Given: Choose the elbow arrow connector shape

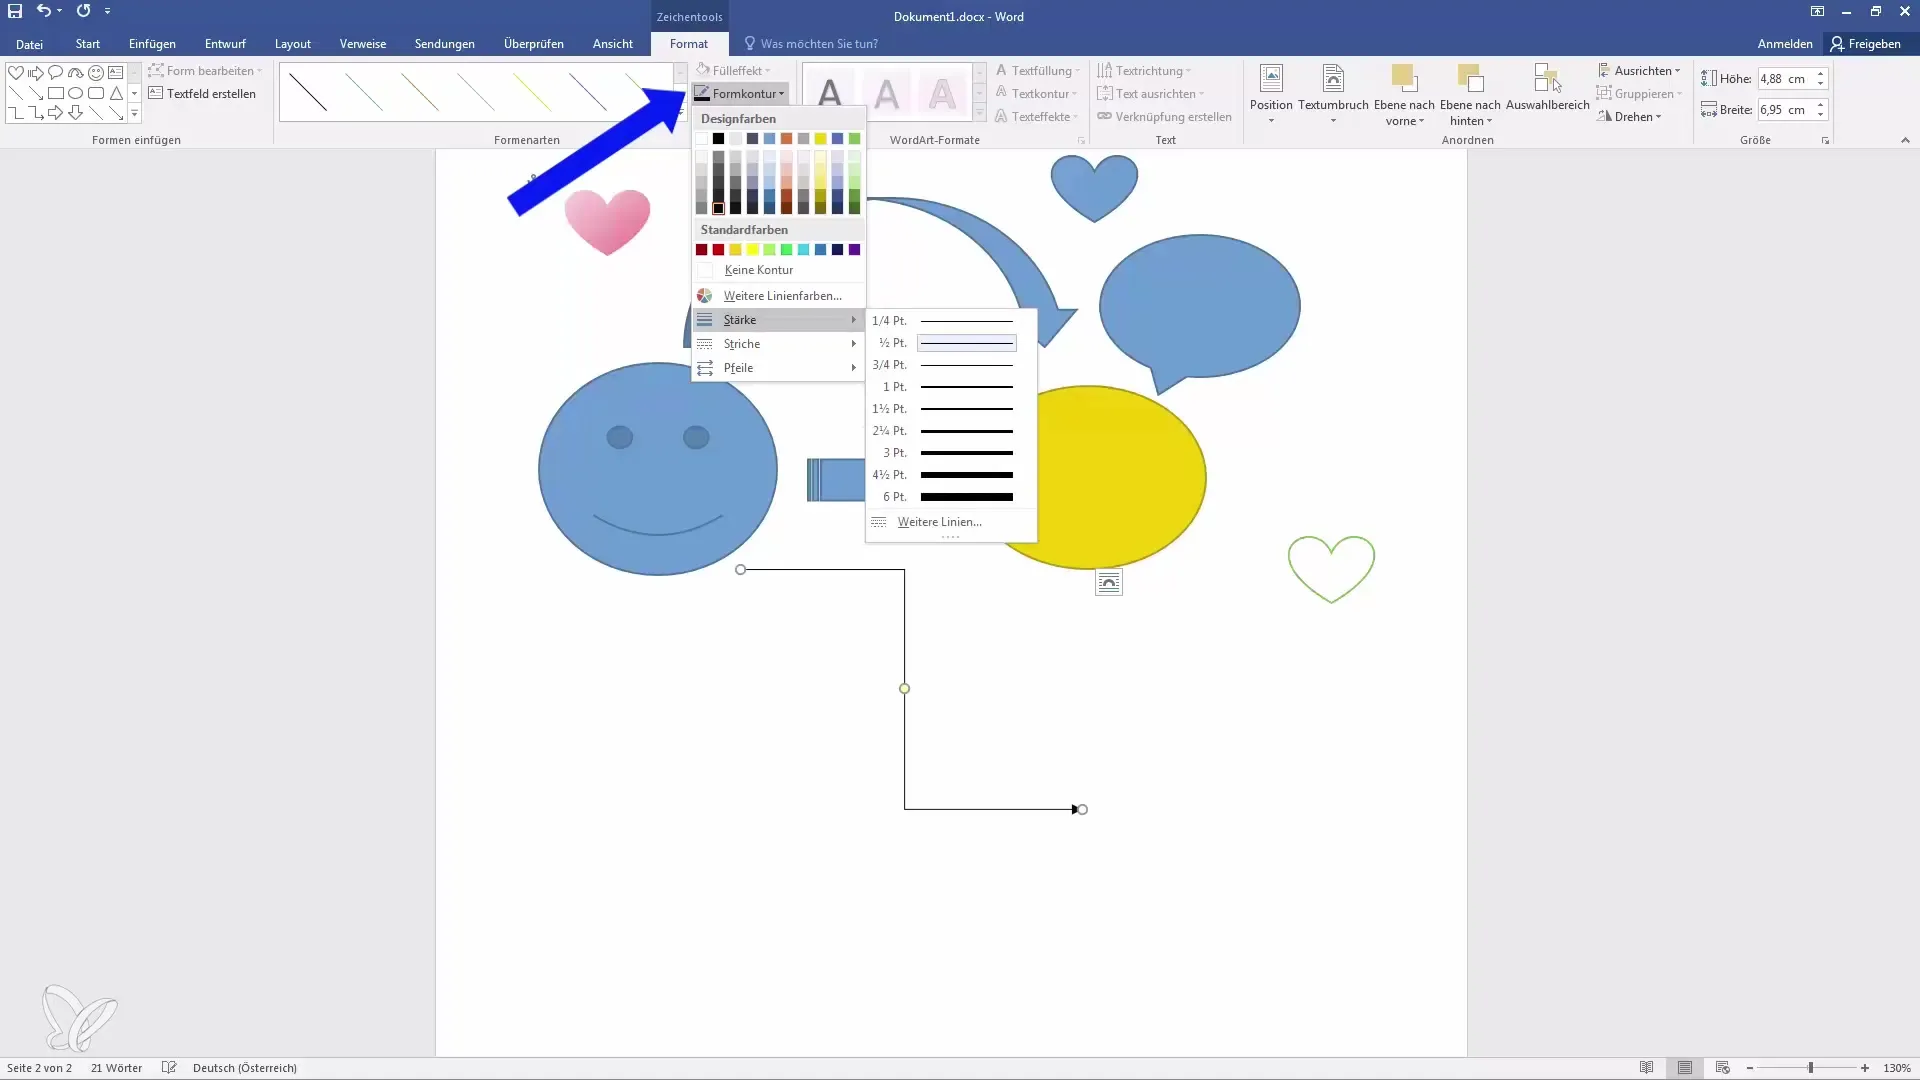Looking at the screenshot, I should (x=36, y=113).
